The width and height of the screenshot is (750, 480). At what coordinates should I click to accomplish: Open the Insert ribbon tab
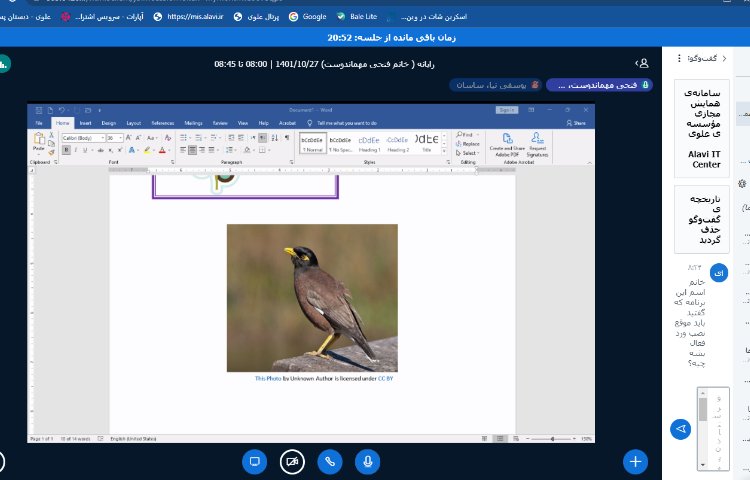tap(85, 122)
